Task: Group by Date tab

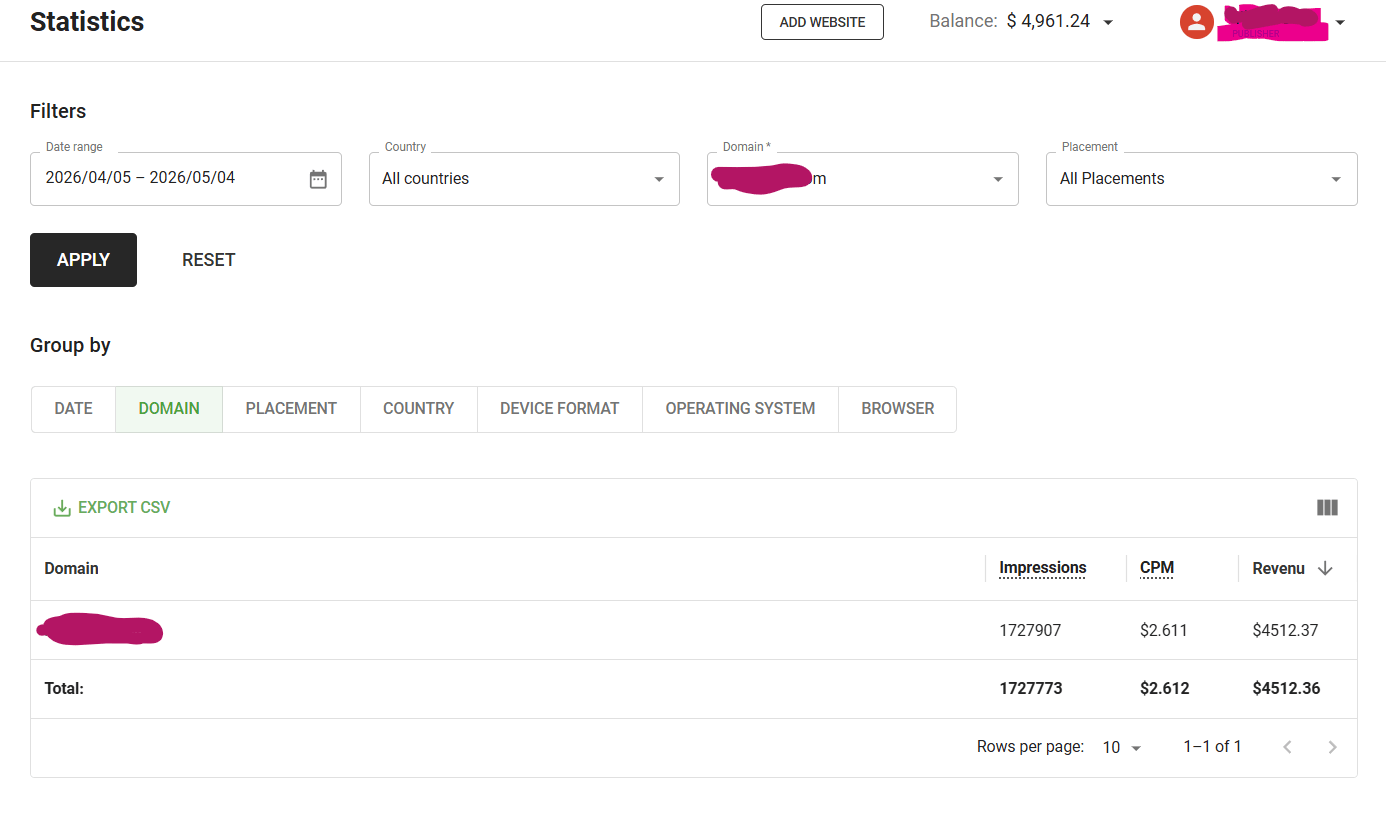Action: click(74, 409)
